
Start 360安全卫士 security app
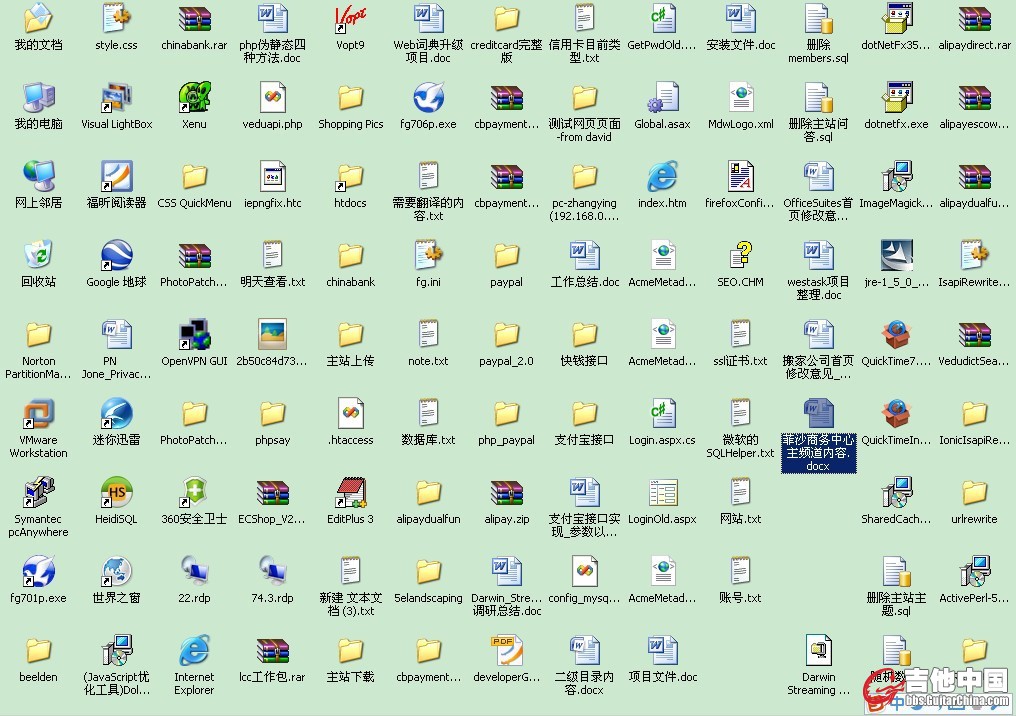coord(194,493)
